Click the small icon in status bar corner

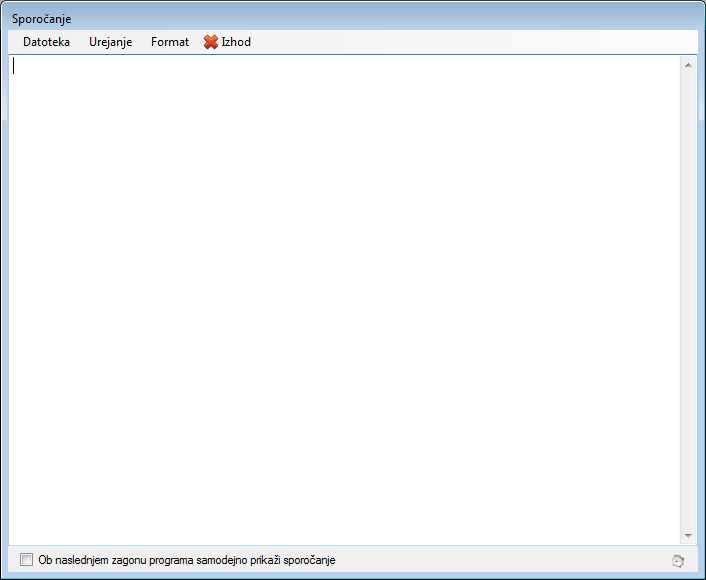(x=679, y=561)
